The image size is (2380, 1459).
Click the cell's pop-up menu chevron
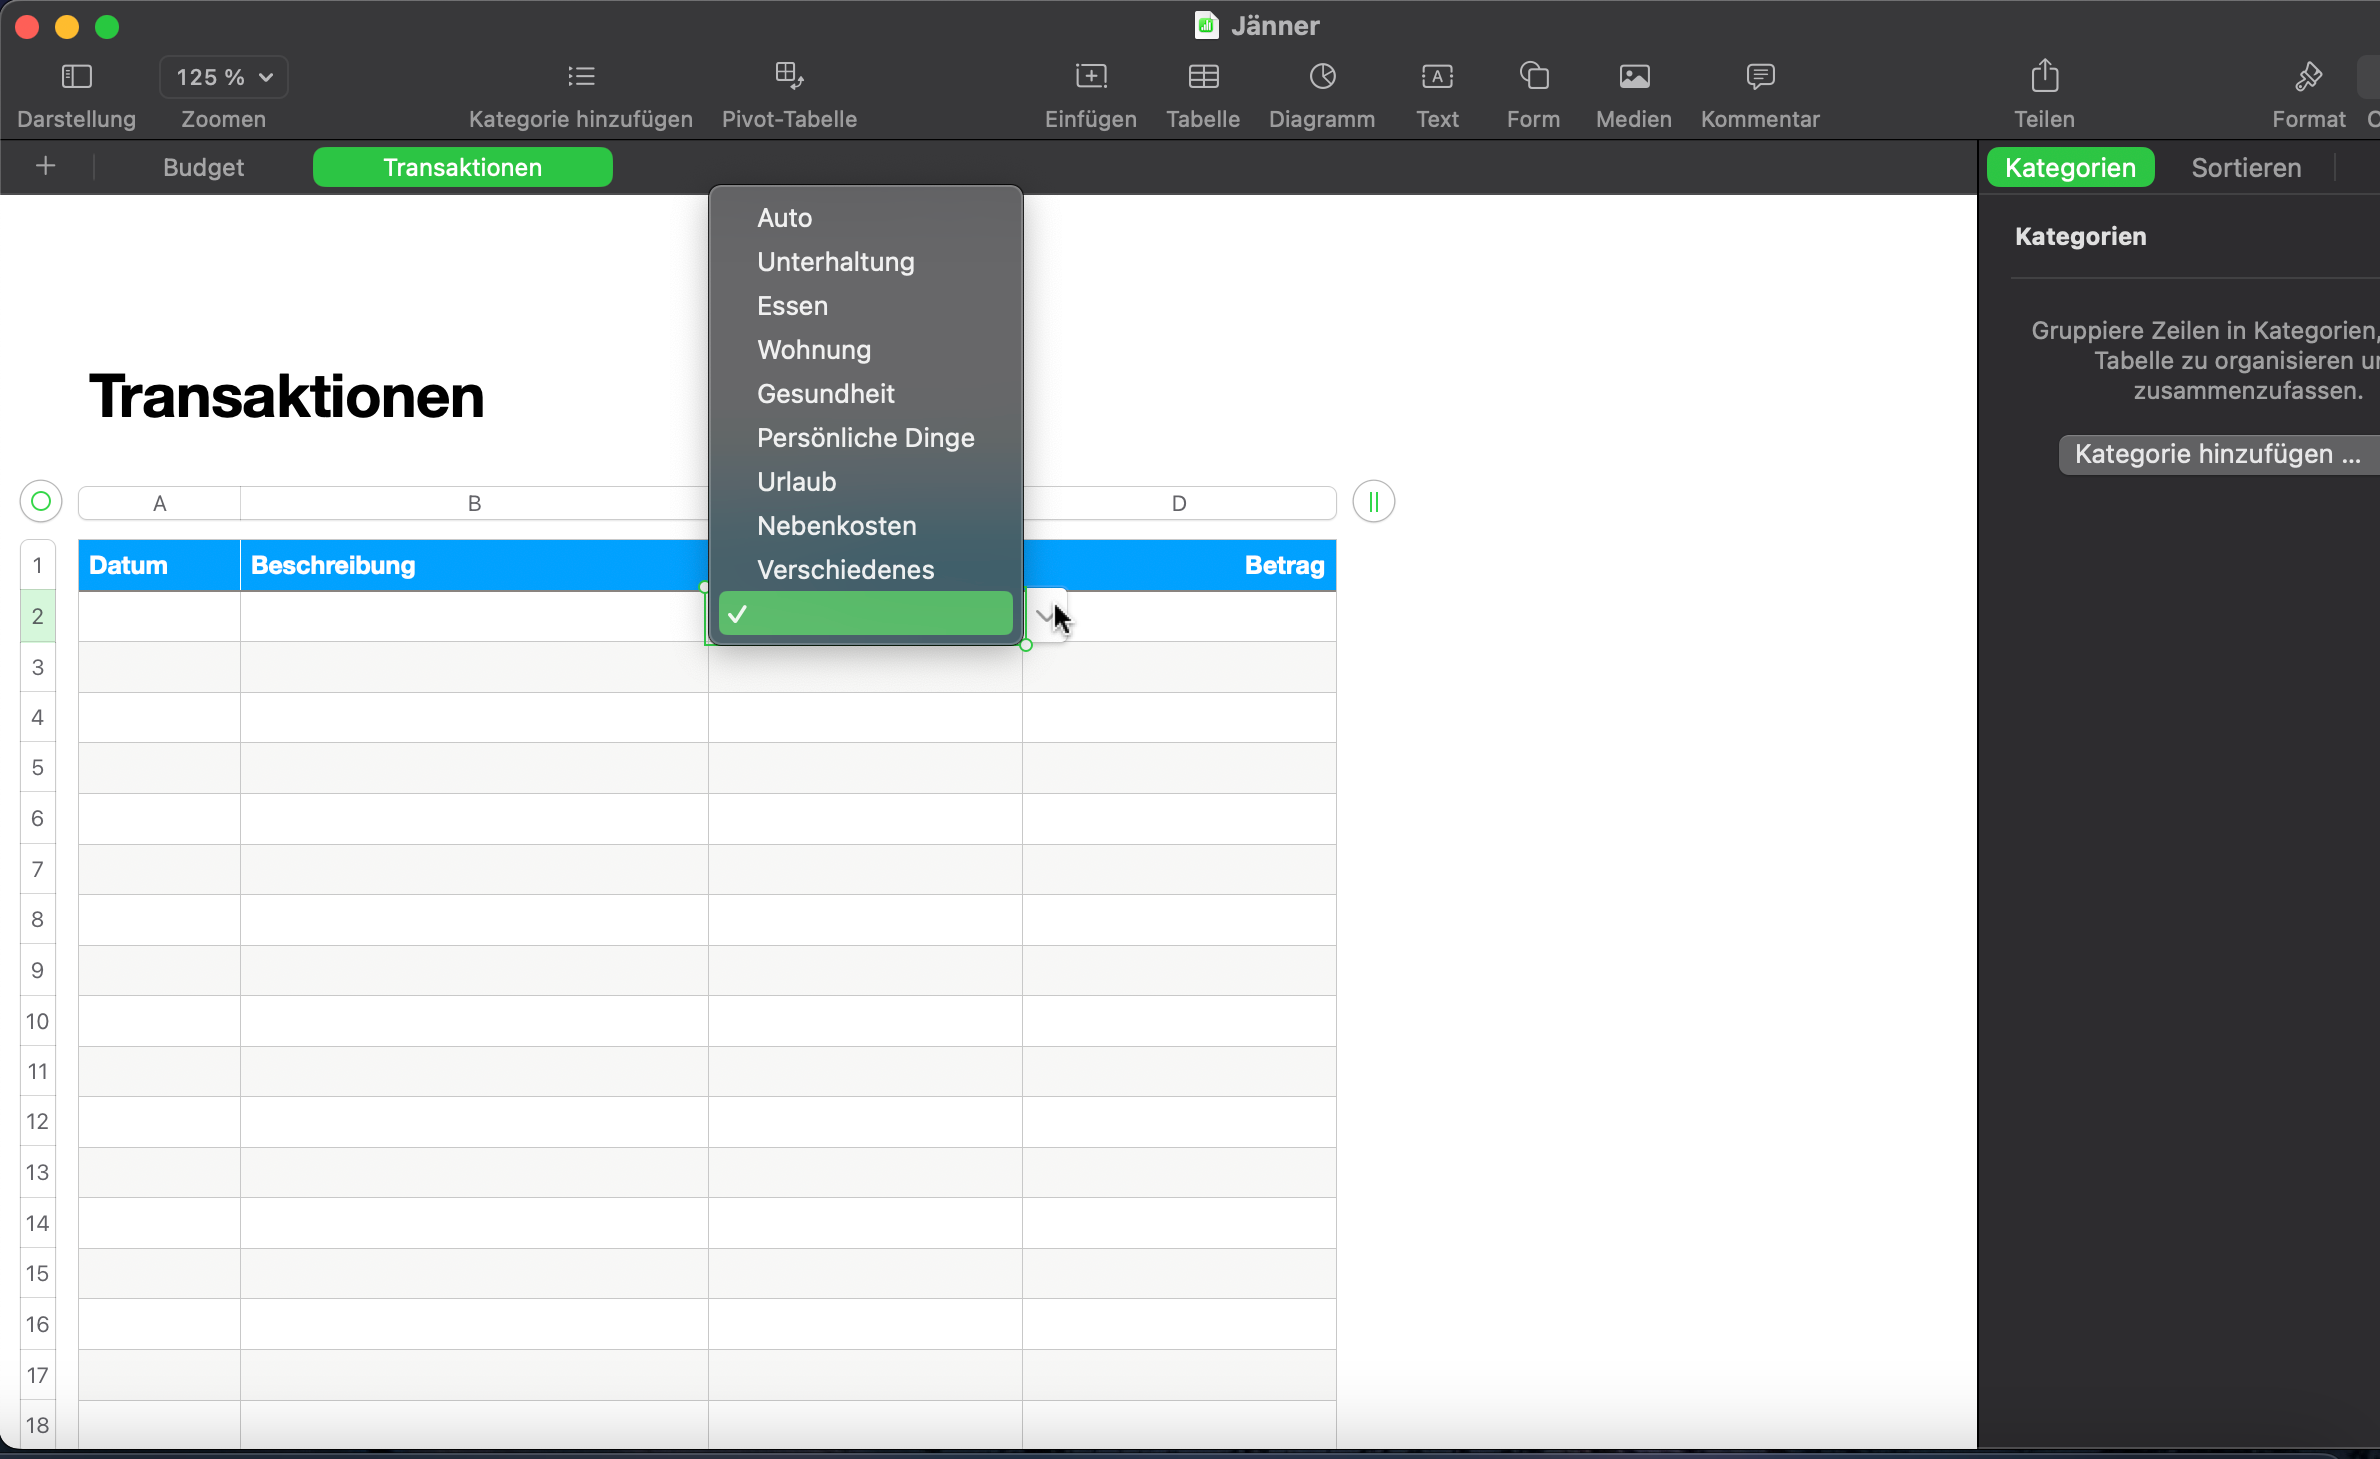pos(1044,615)
